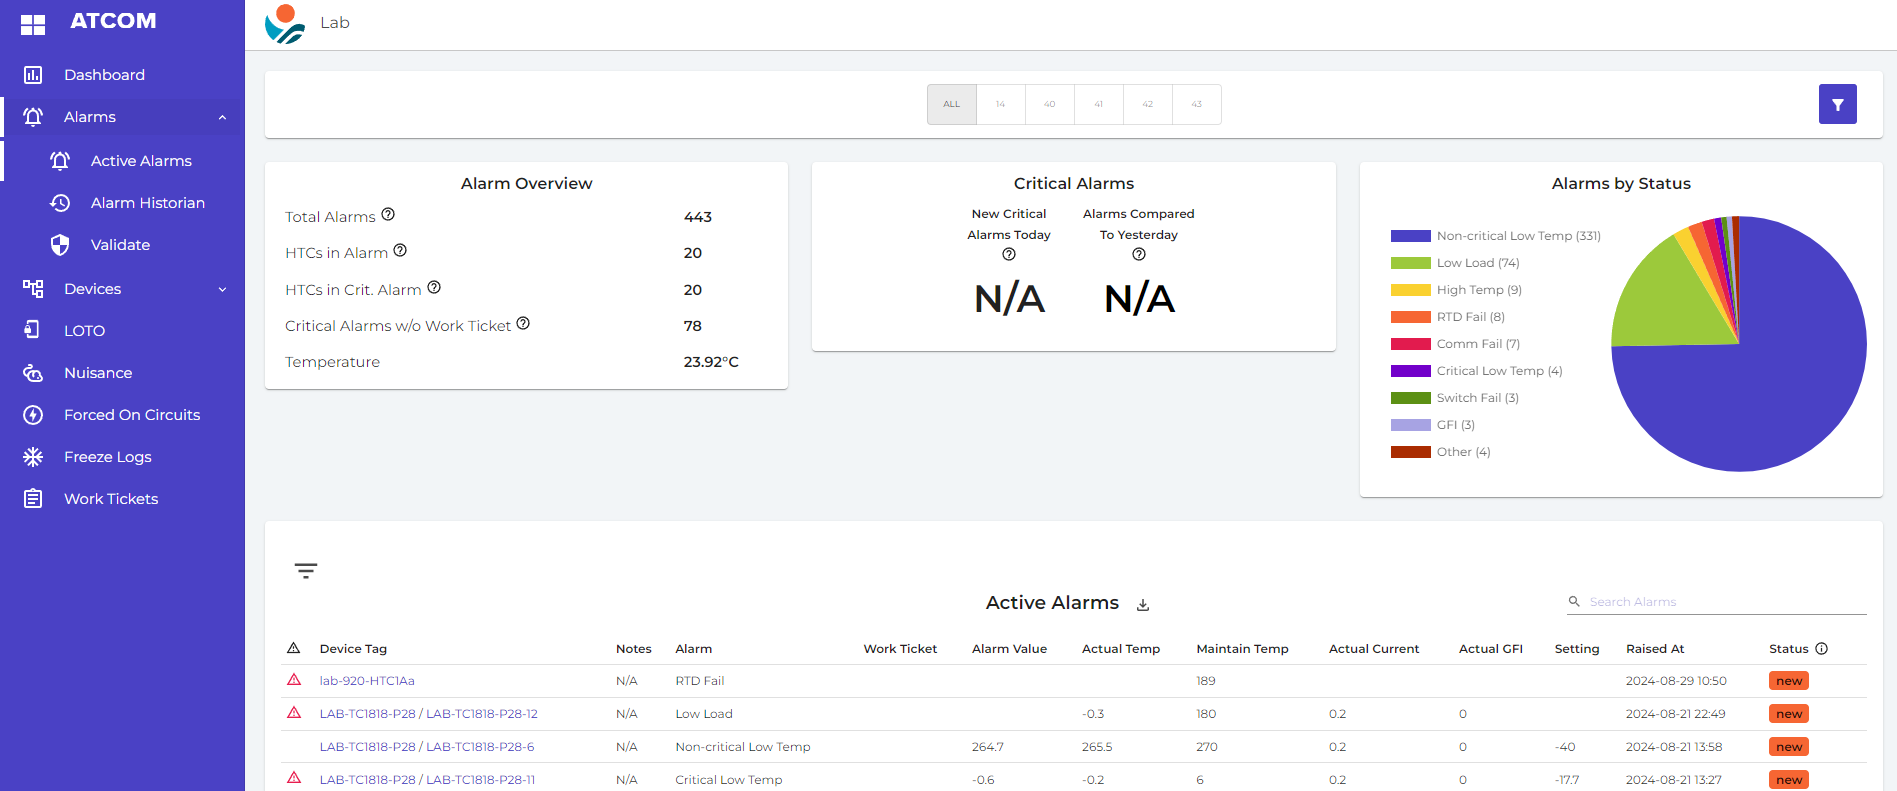Select the 42 toggle button
This screenshot has height=791, width=1897.
[x=1147, y=104]
